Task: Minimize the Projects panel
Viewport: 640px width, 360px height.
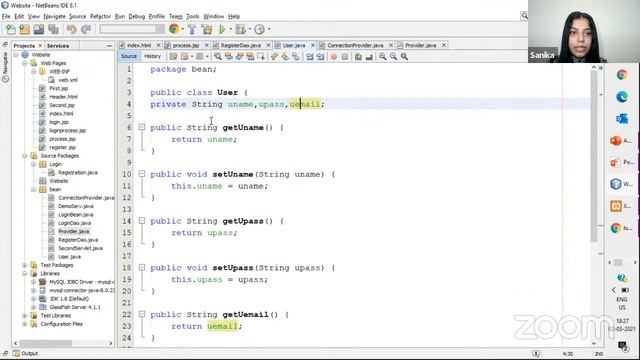Action: click(x=109, y=46)
